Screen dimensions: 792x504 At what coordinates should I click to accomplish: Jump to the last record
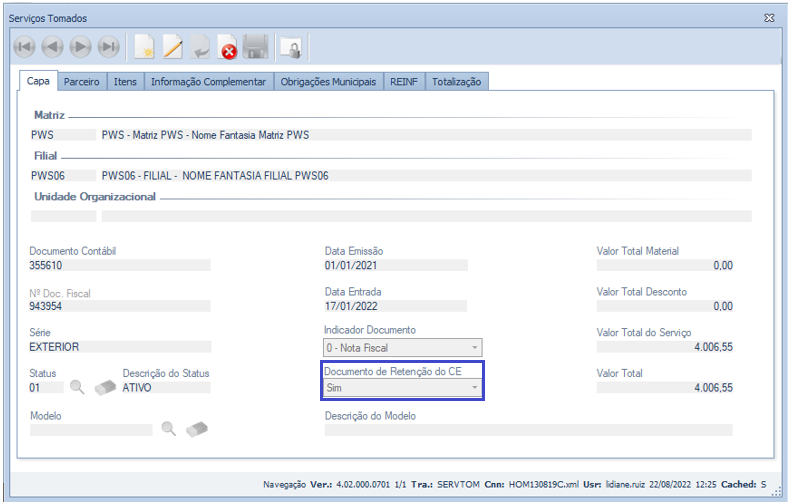click(x=108, y=46)
